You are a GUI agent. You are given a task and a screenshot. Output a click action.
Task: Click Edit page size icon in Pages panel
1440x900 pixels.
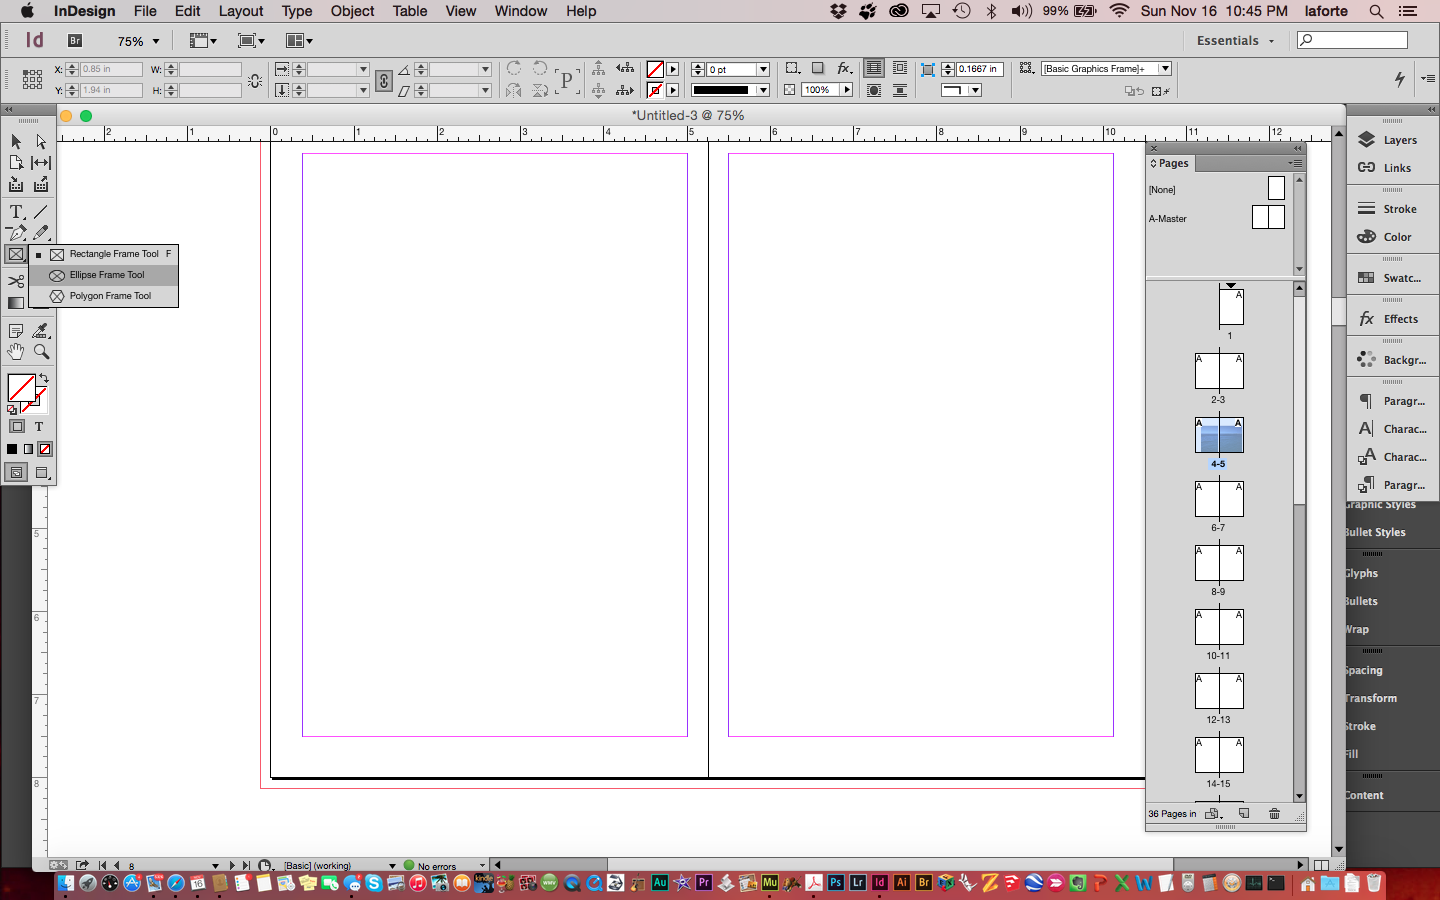click(x=1213, y=814)
